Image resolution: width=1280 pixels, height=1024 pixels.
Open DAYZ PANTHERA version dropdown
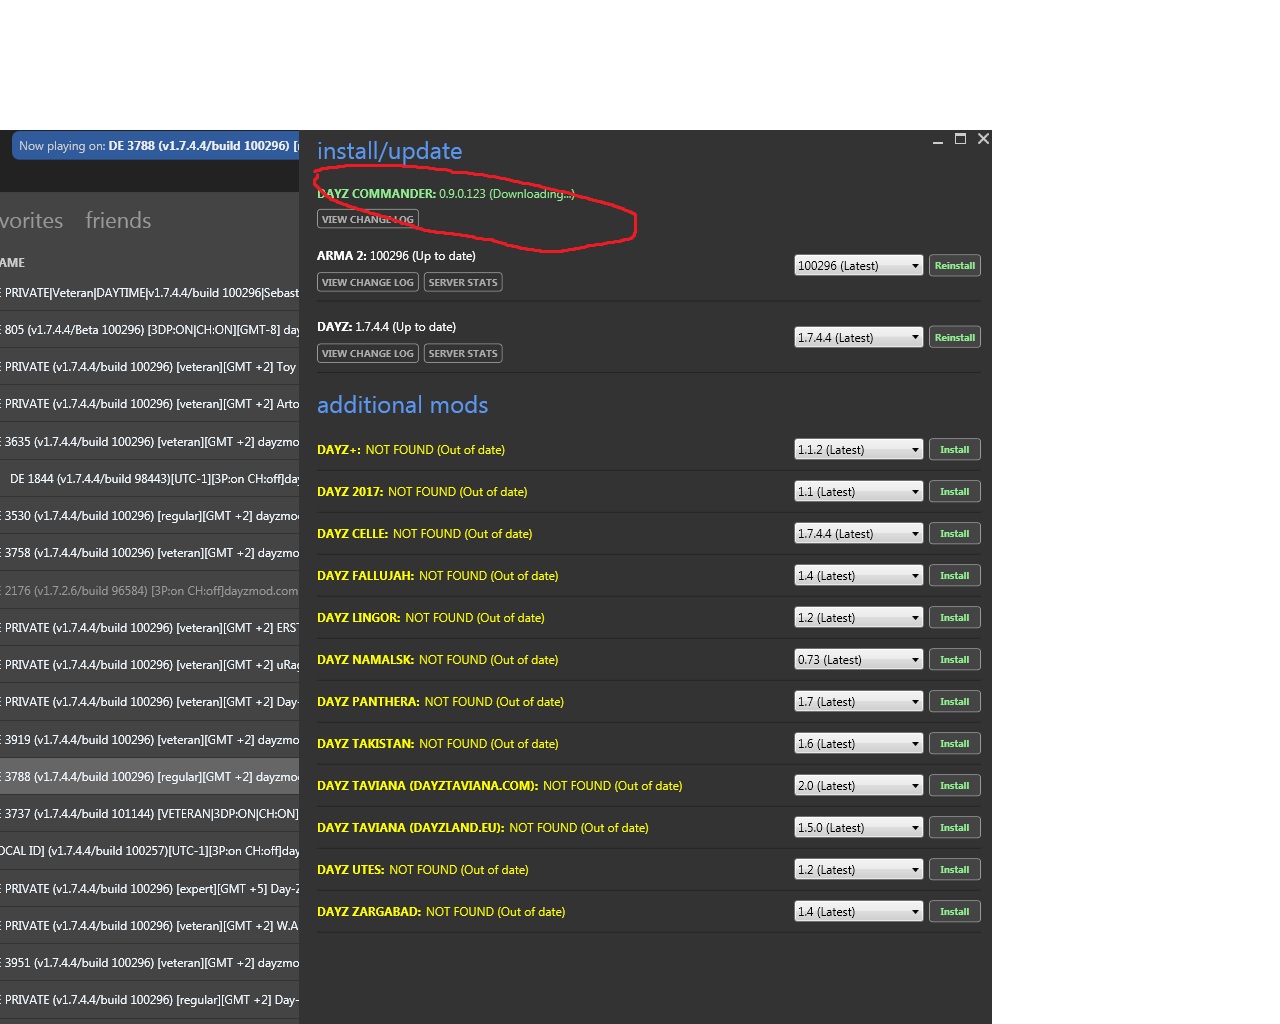(x=859, y=701)
